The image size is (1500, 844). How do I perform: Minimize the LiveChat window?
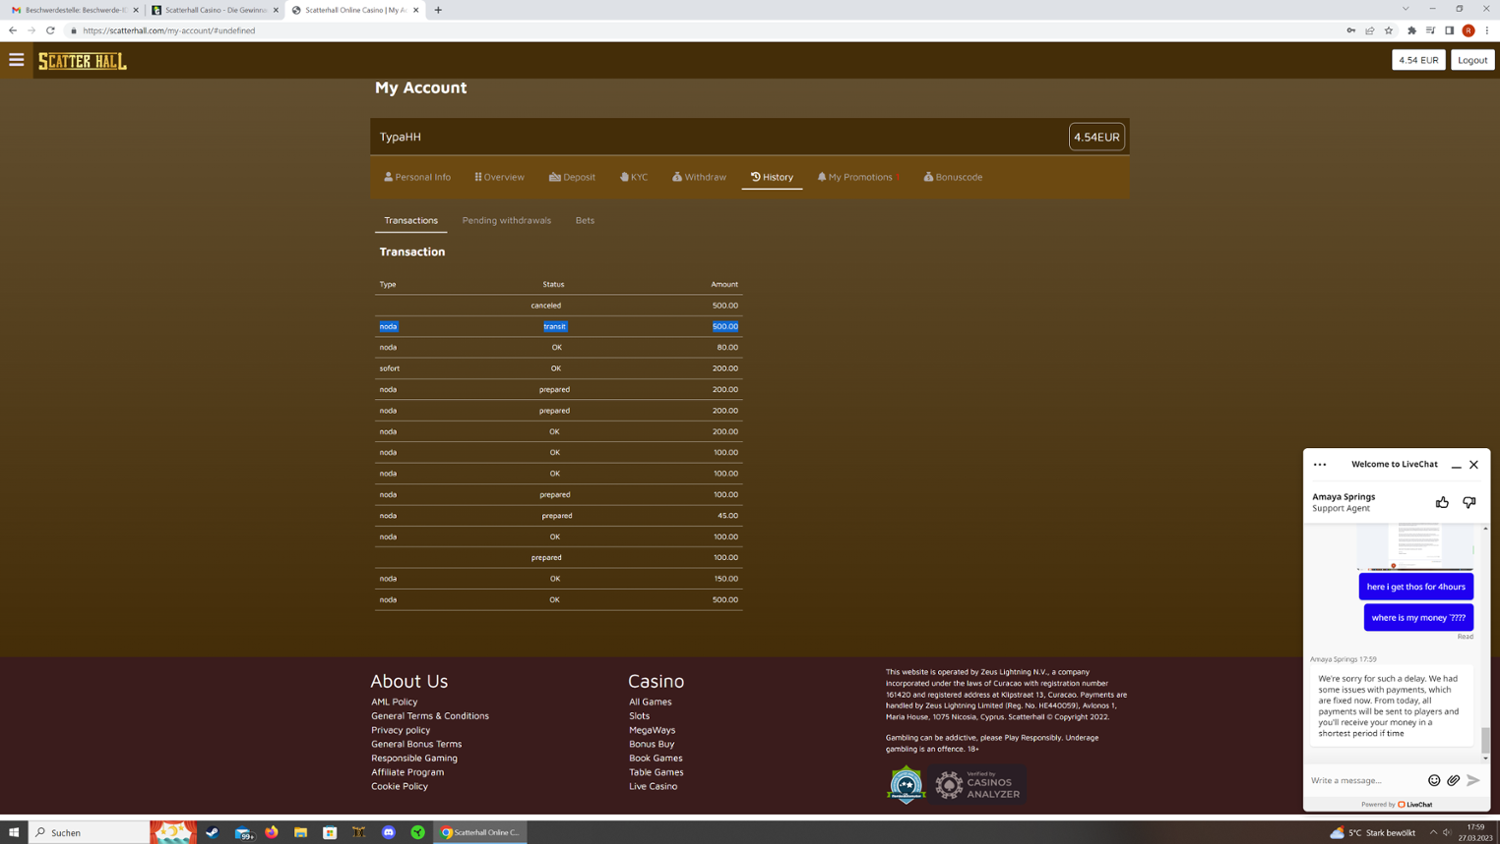point(1456,465)
